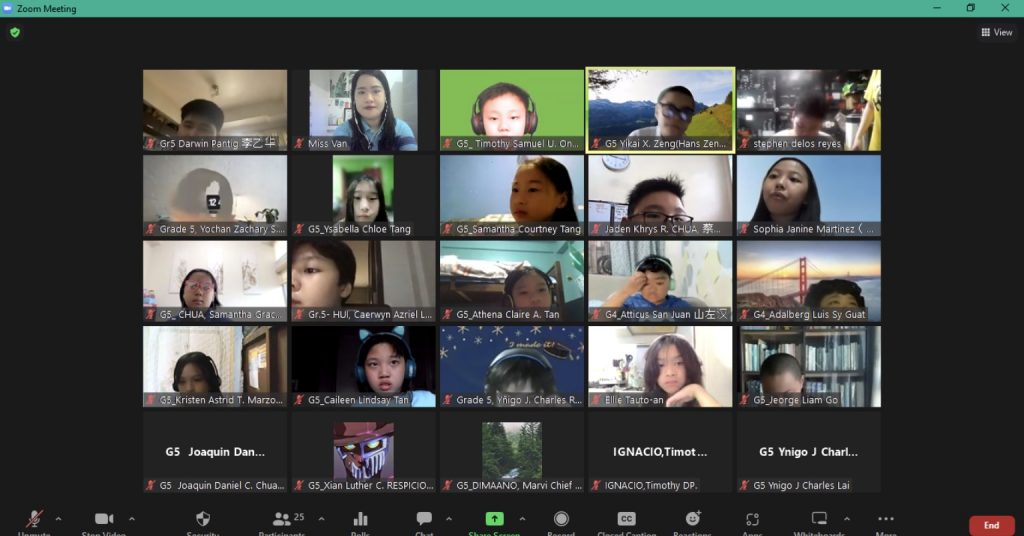1024x536 pixels.
Task: Open share options arrow beside Share Screen
Action: pos(522,519)
